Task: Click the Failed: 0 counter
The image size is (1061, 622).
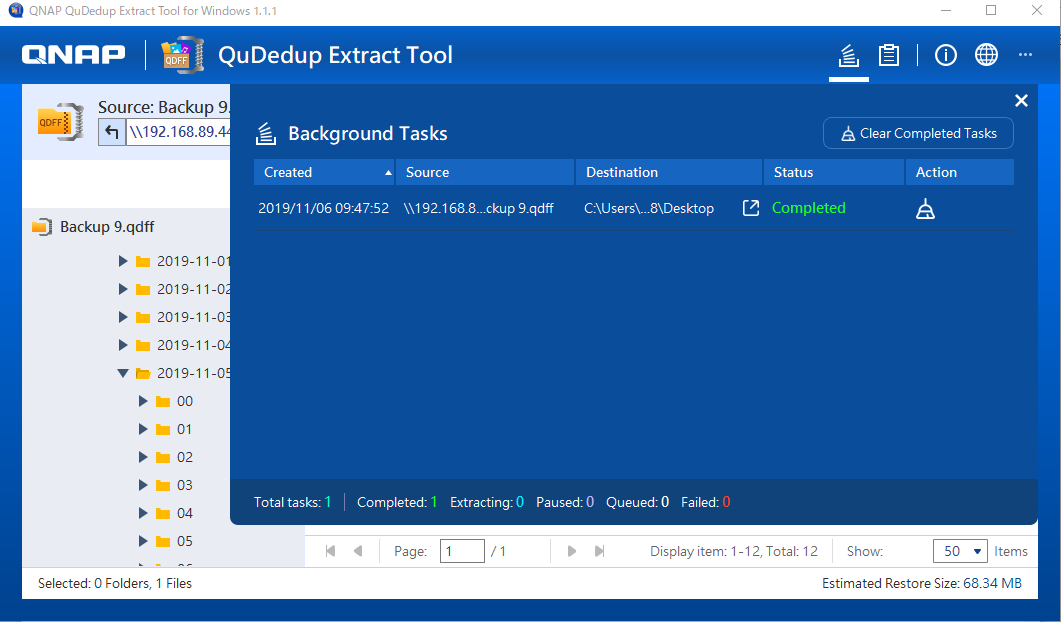Action: pos(706,502)
